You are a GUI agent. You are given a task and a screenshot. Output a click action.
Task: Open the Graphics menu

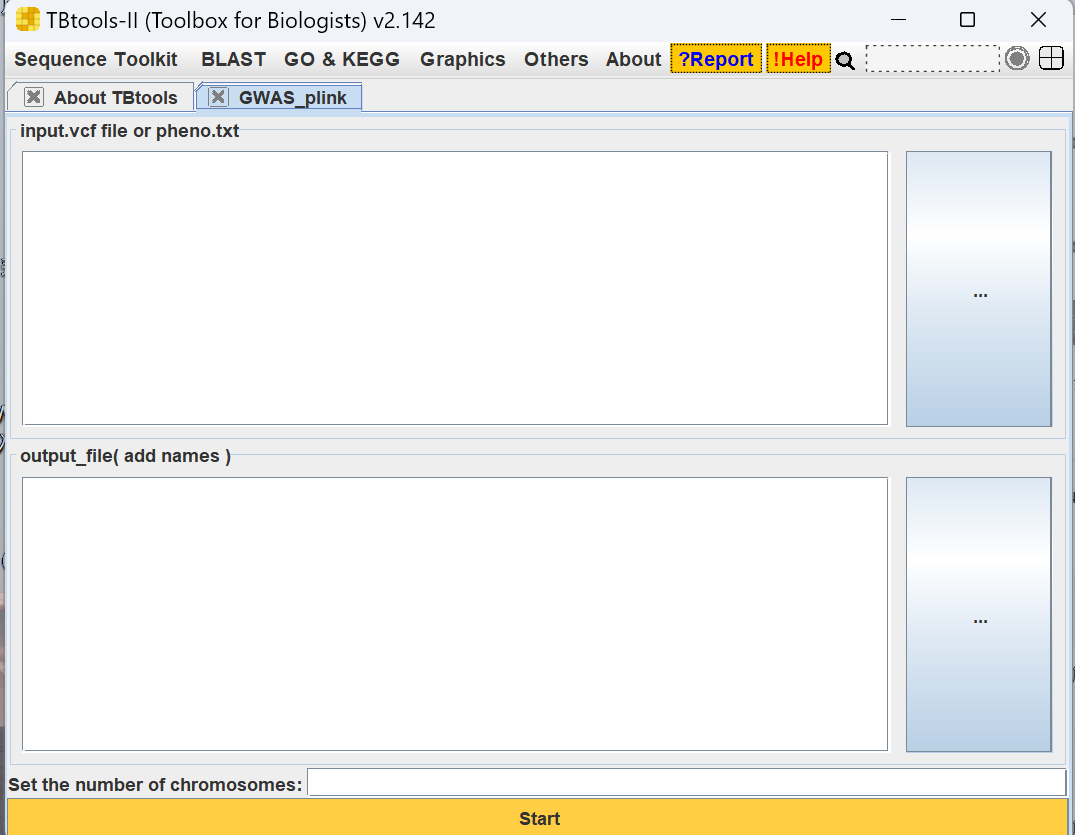tap(463, 59)
